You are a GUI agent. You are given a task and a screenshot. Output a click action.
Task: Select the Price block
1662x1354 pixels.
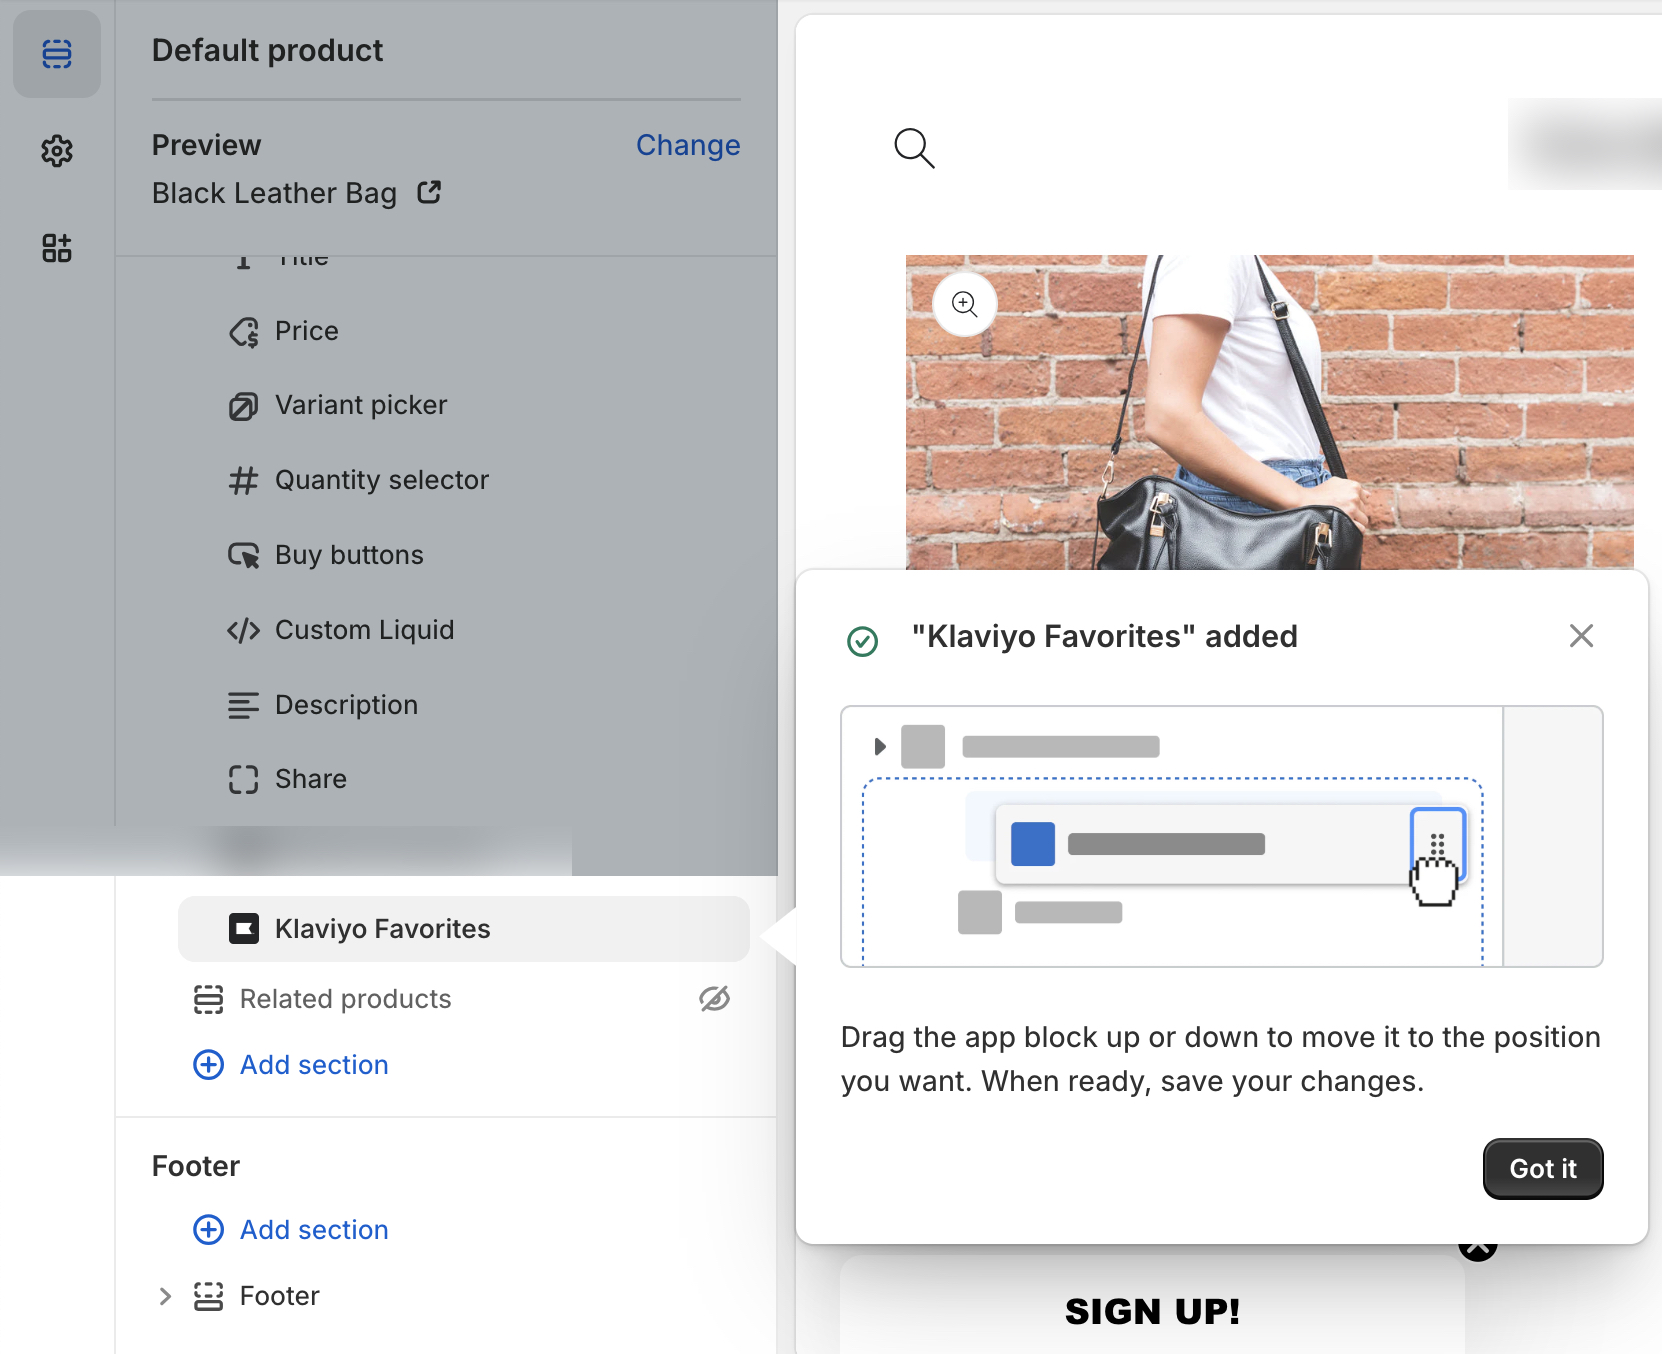pos(306,331)
